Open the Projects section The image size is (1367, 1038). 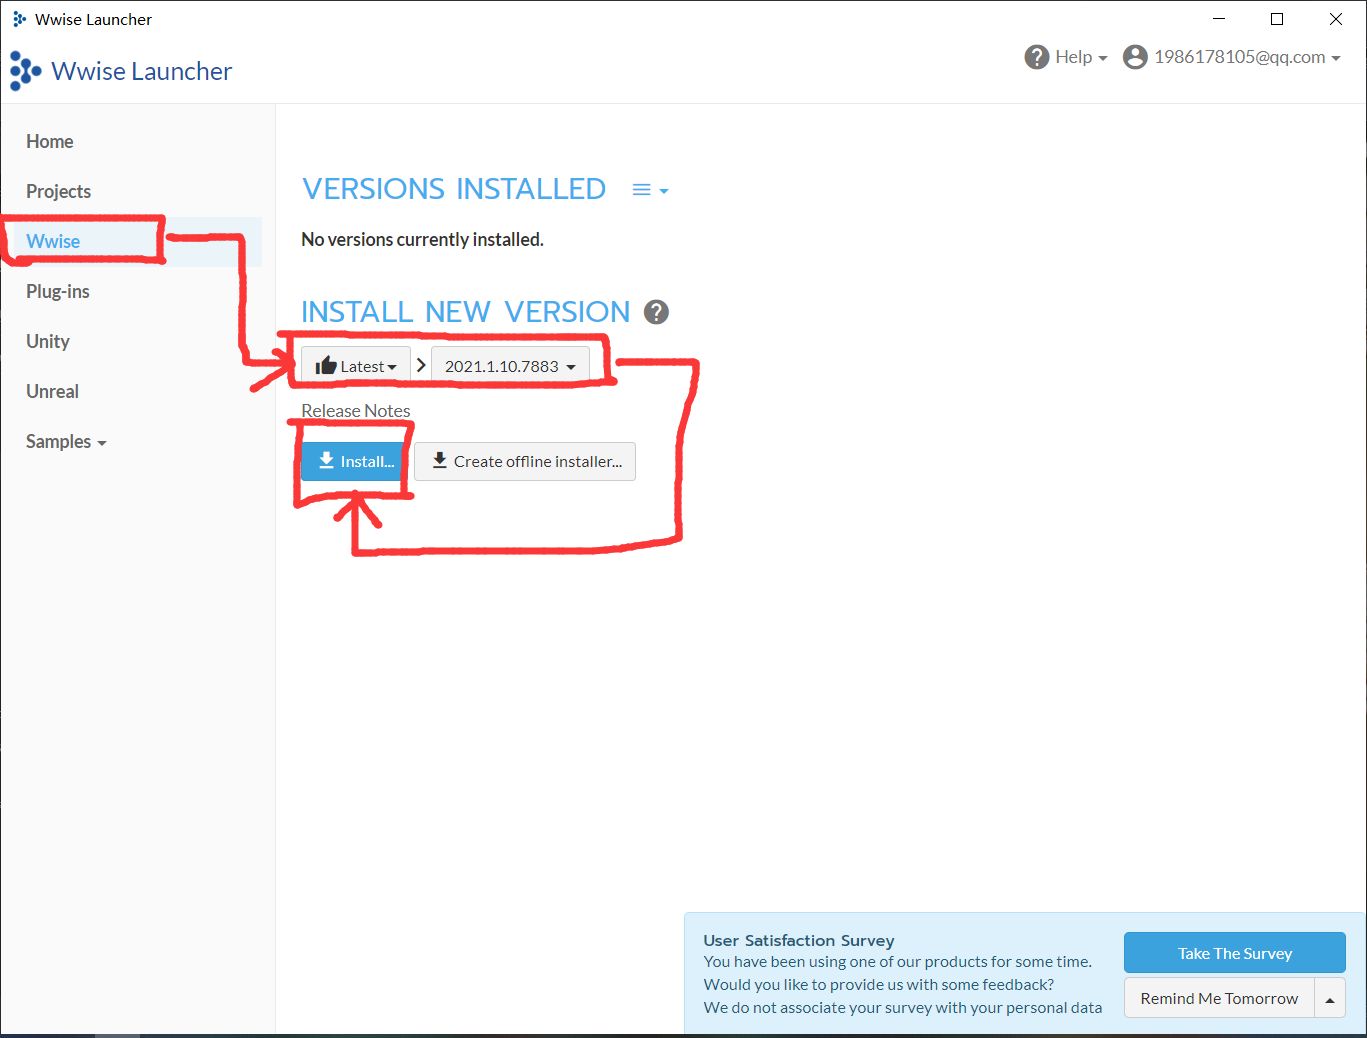pos(58,191)
